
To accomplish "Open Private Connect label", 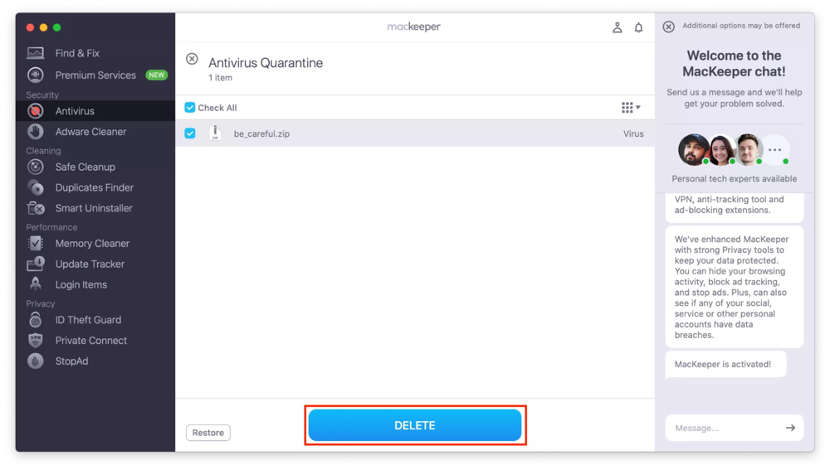I will point(91,340).
